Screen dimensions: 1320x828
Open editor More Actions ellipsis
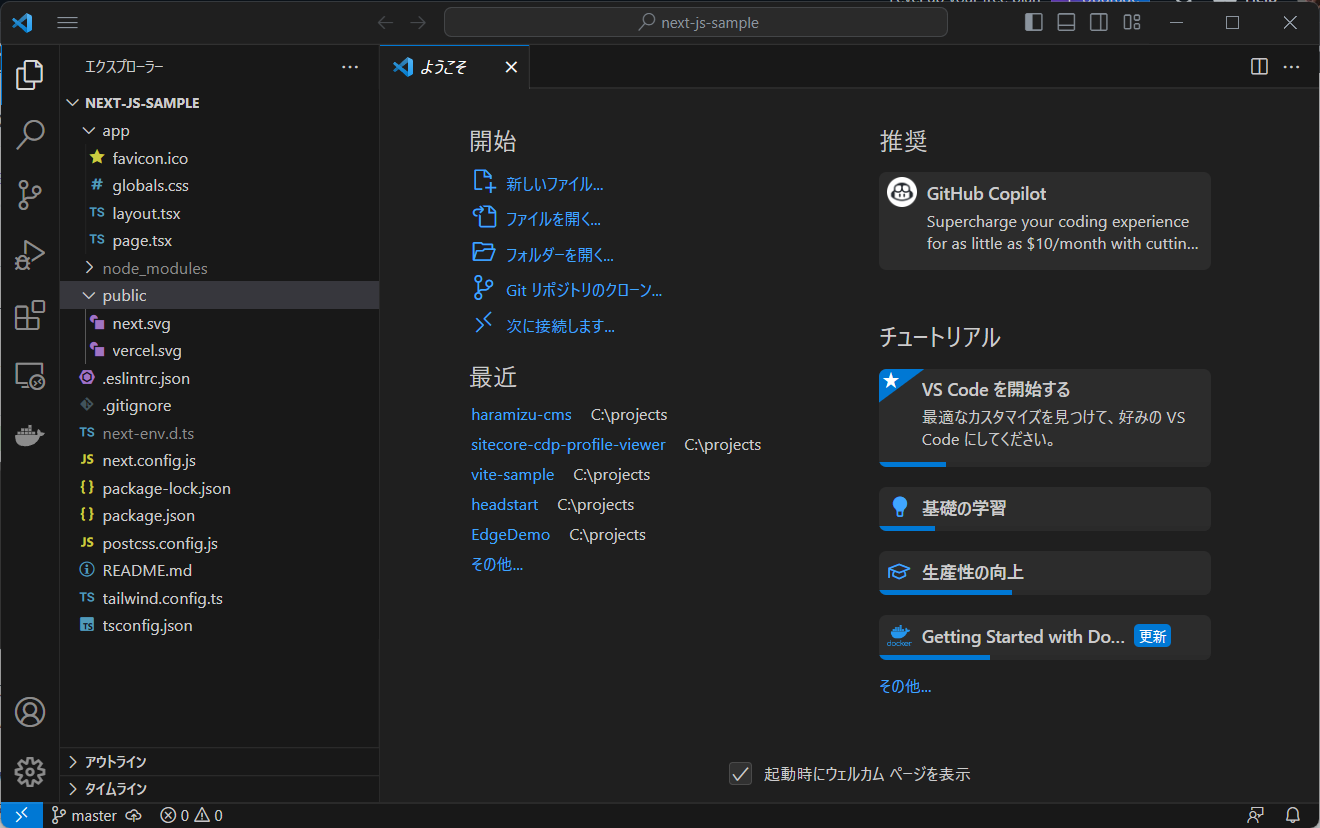click(1291, 67)
